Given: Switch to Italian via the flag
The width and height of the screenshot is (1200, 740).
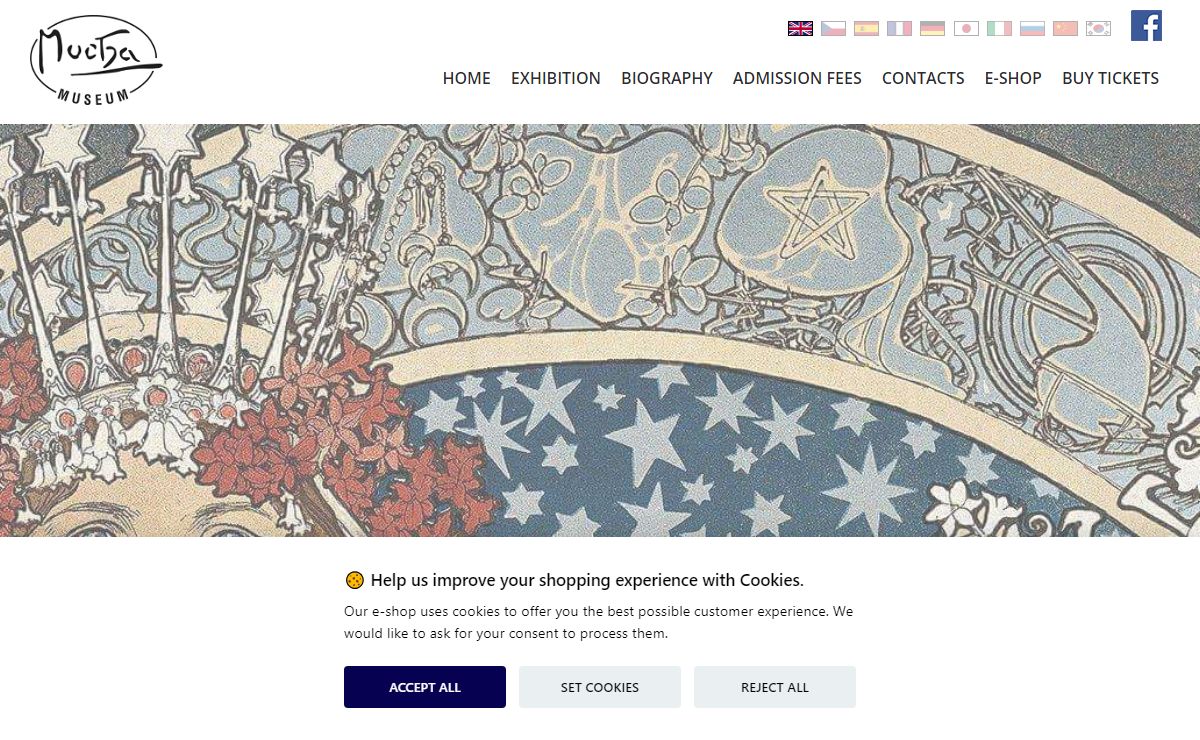Looking at the screenshot, I should (x=999, y=28).
